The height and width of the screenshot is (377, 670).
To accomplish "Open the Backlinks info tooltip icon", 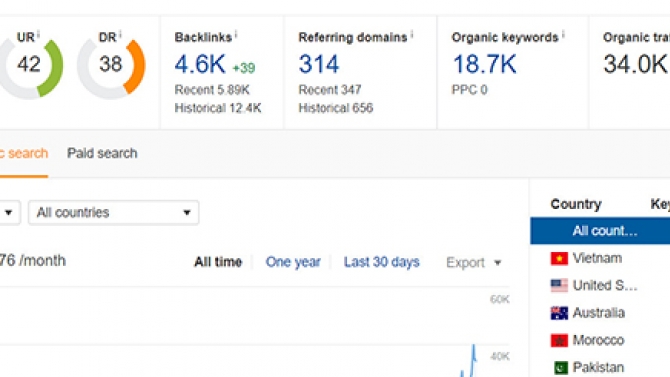I will pyautogui.click(x=236, y=34).
